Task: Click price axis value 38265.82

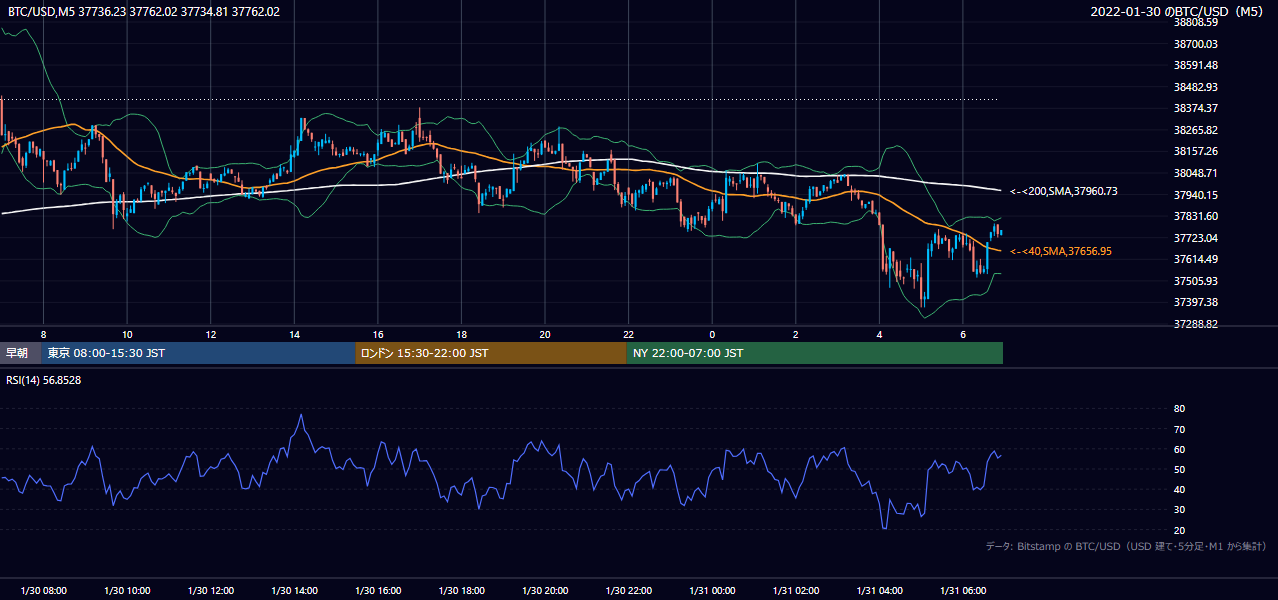Action: 1196,130
